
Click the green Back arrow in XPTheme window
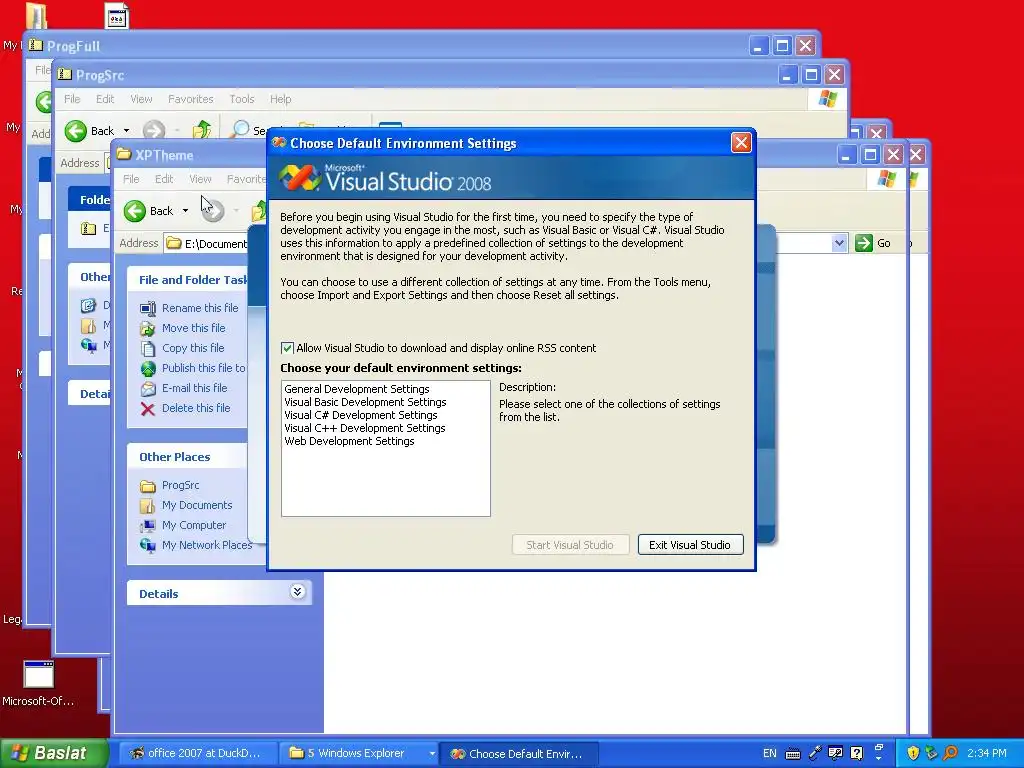[135, 210]
